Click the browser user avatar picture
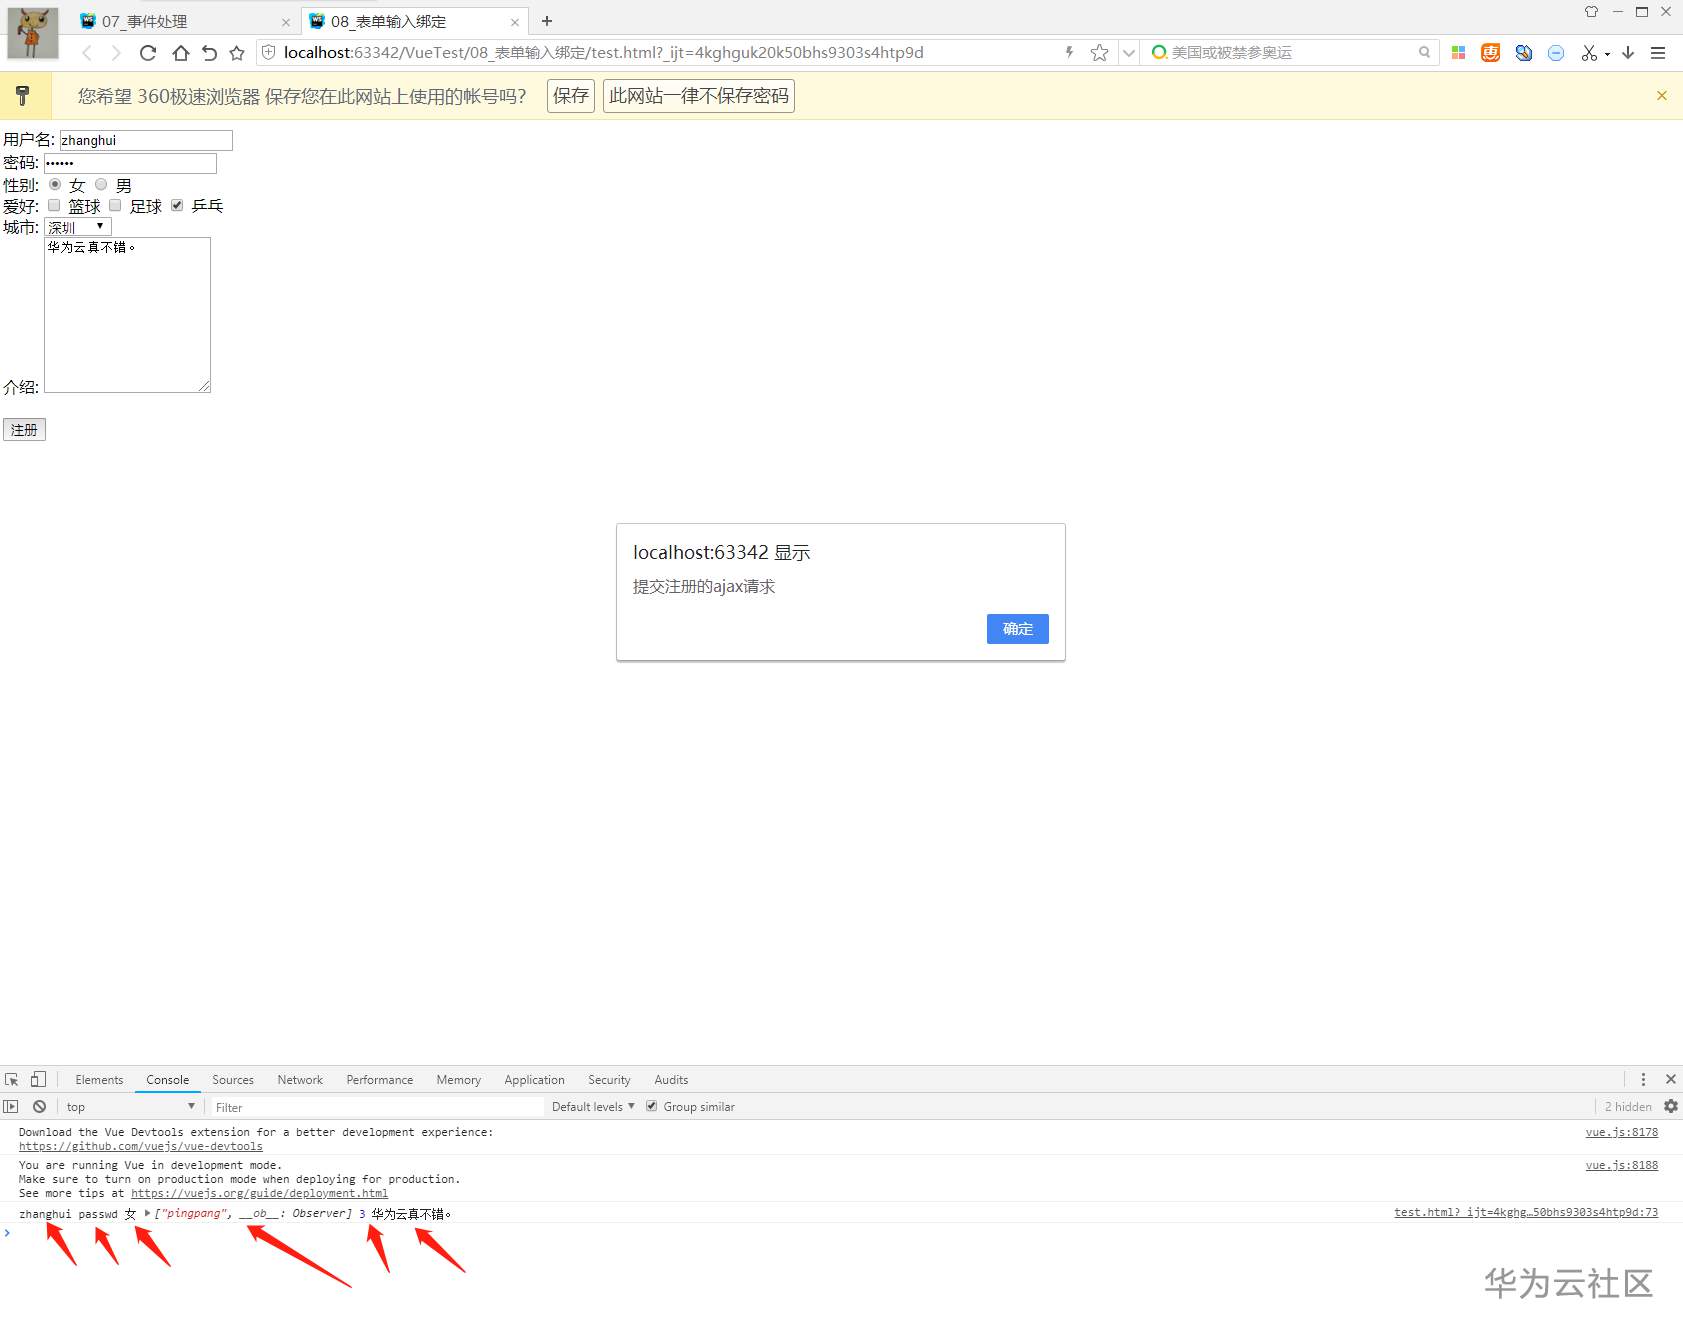 [x=33, y=33]
